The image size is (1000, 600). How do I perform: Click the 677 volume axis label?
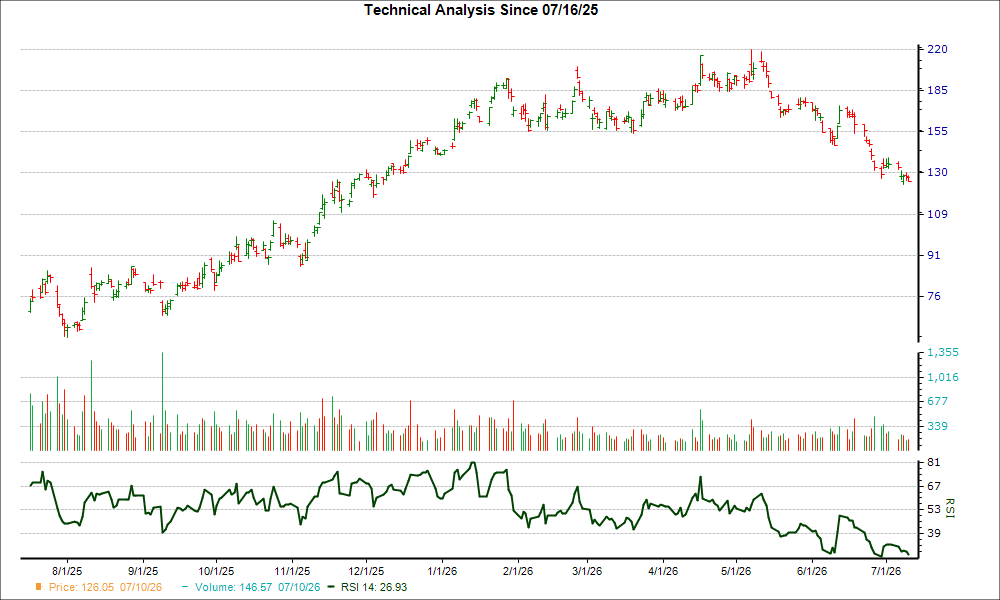(x=937, y=401)
